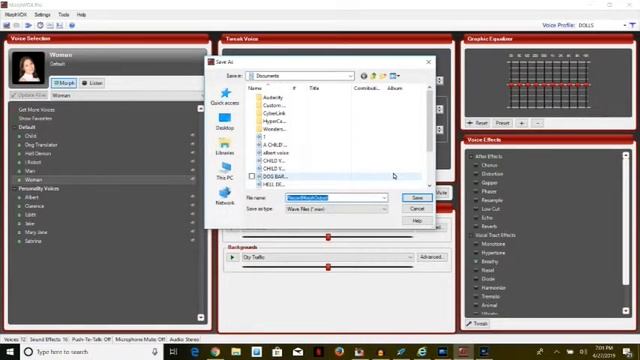Open Network in the Save As sidebar
640x360 pixels.
click(x=225, y=196)
